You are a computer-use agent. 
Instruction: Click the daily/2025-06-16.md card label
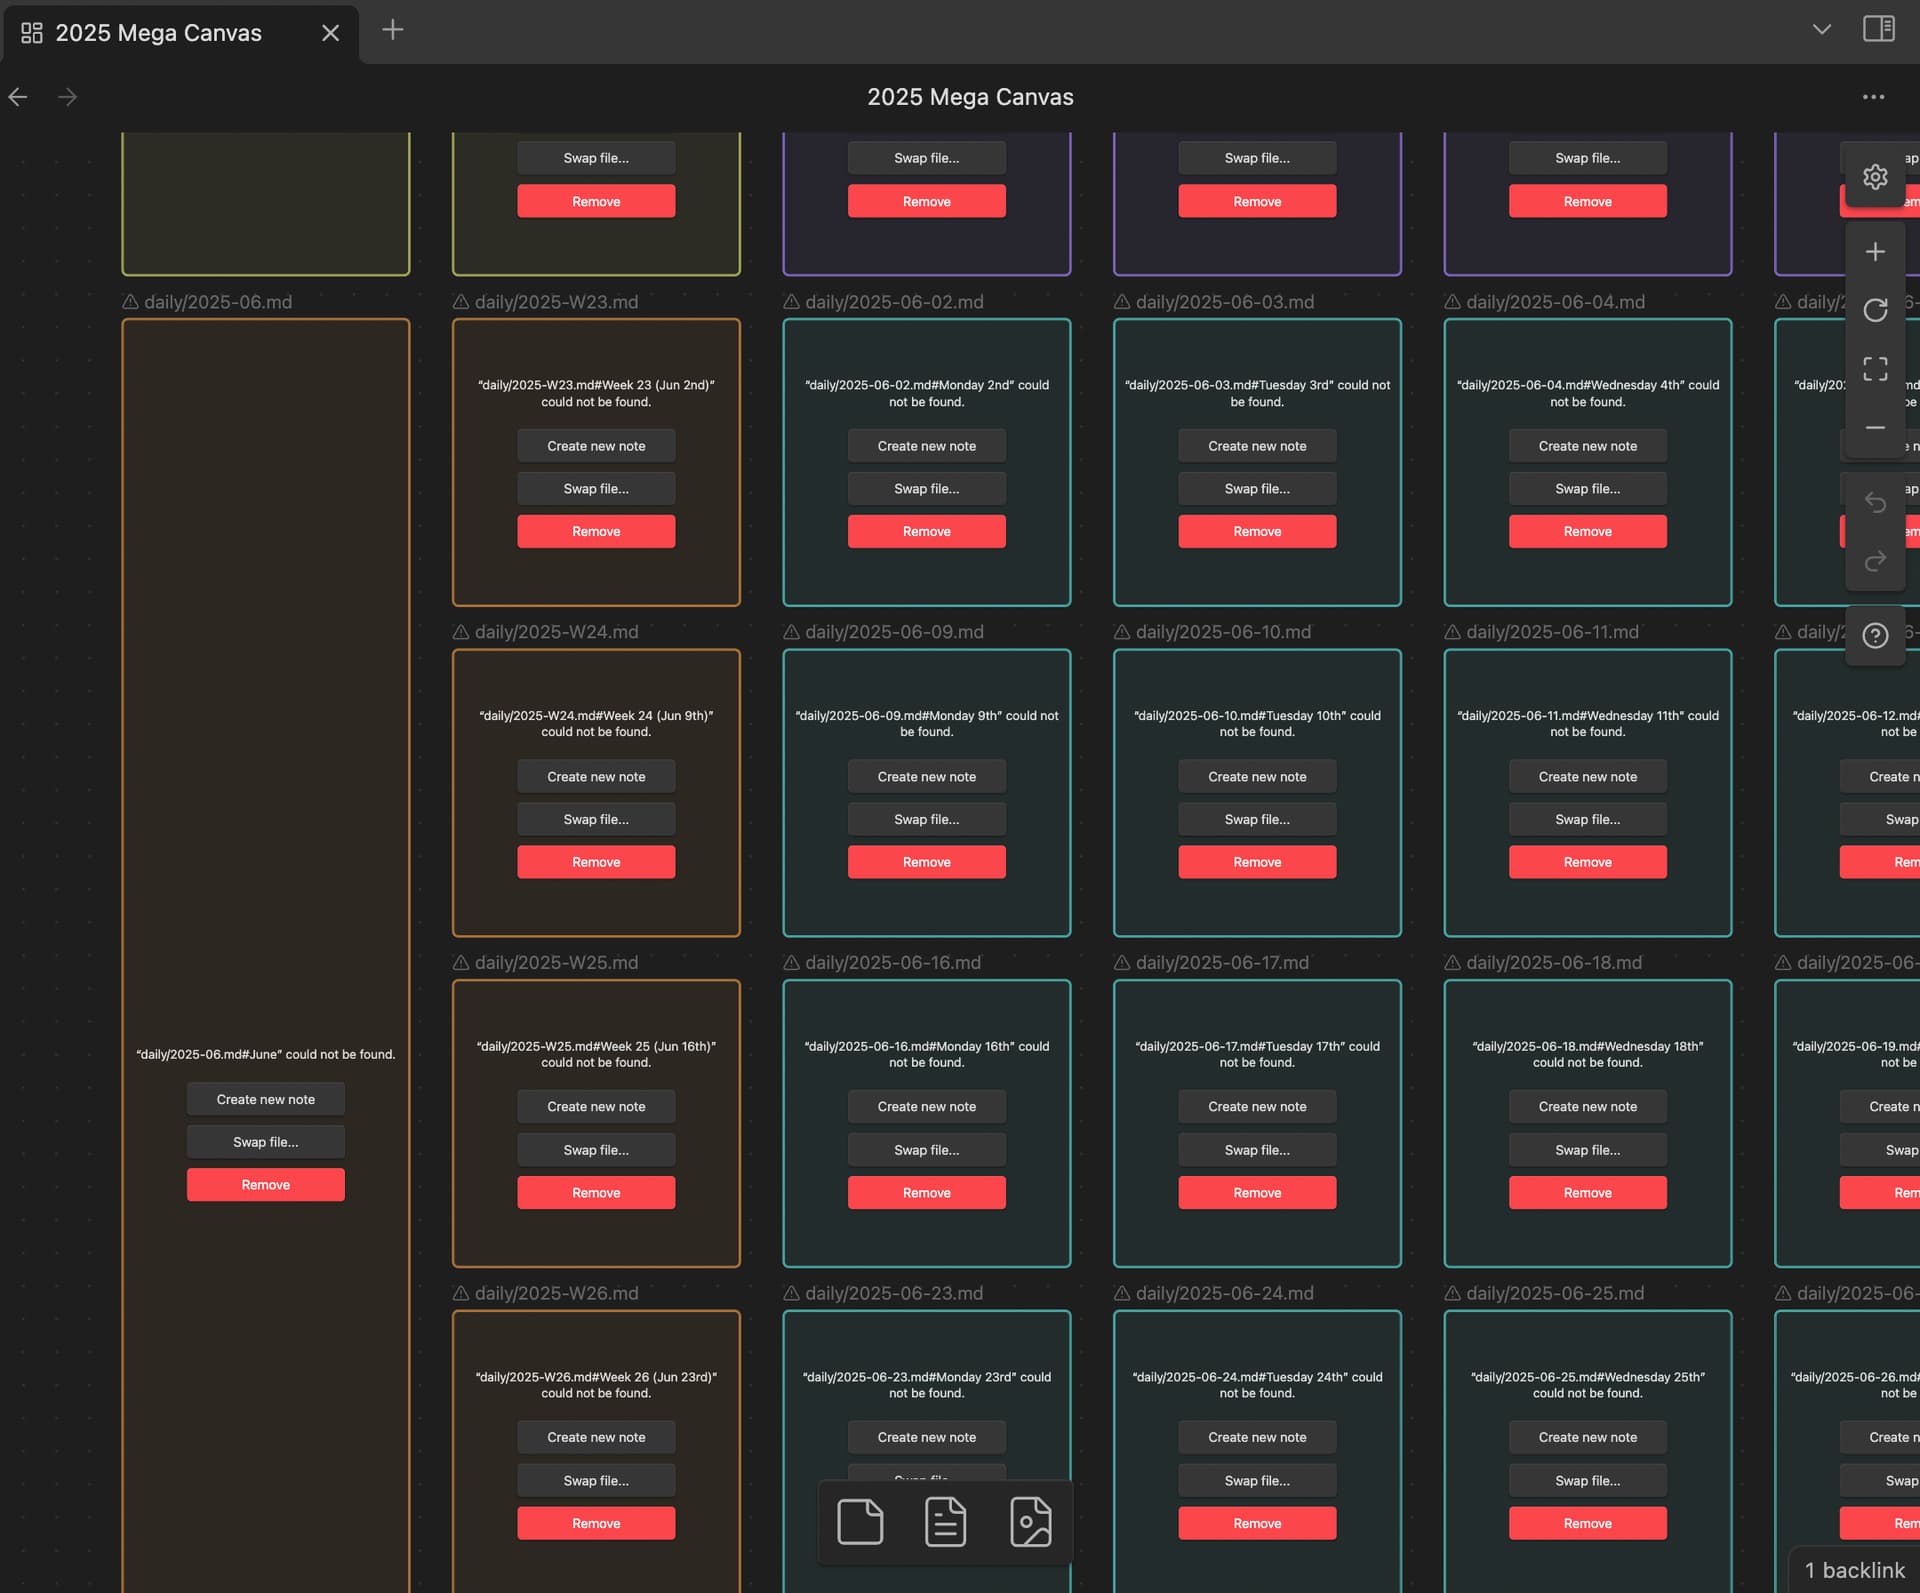[x=893, y=962]
